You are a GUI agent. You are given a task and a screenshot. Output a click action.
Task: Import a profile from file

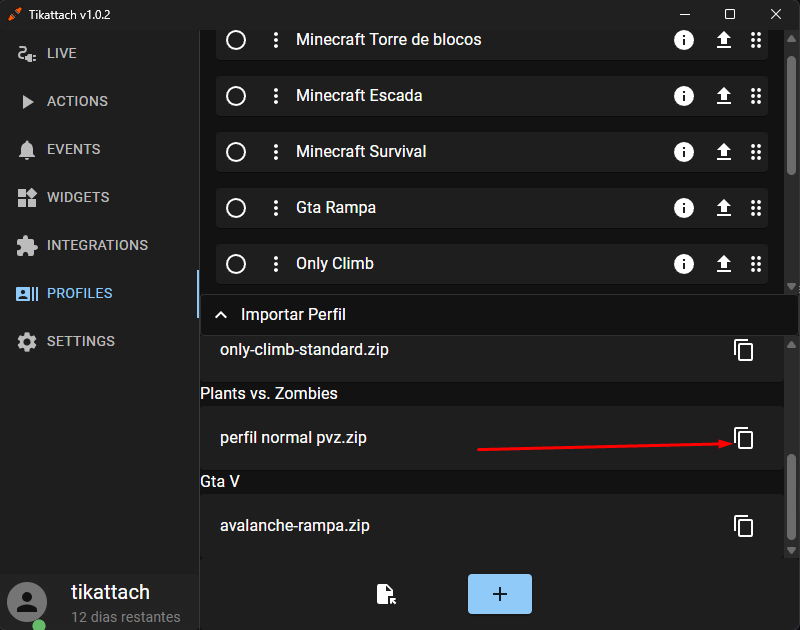click(x=386, y=594)
